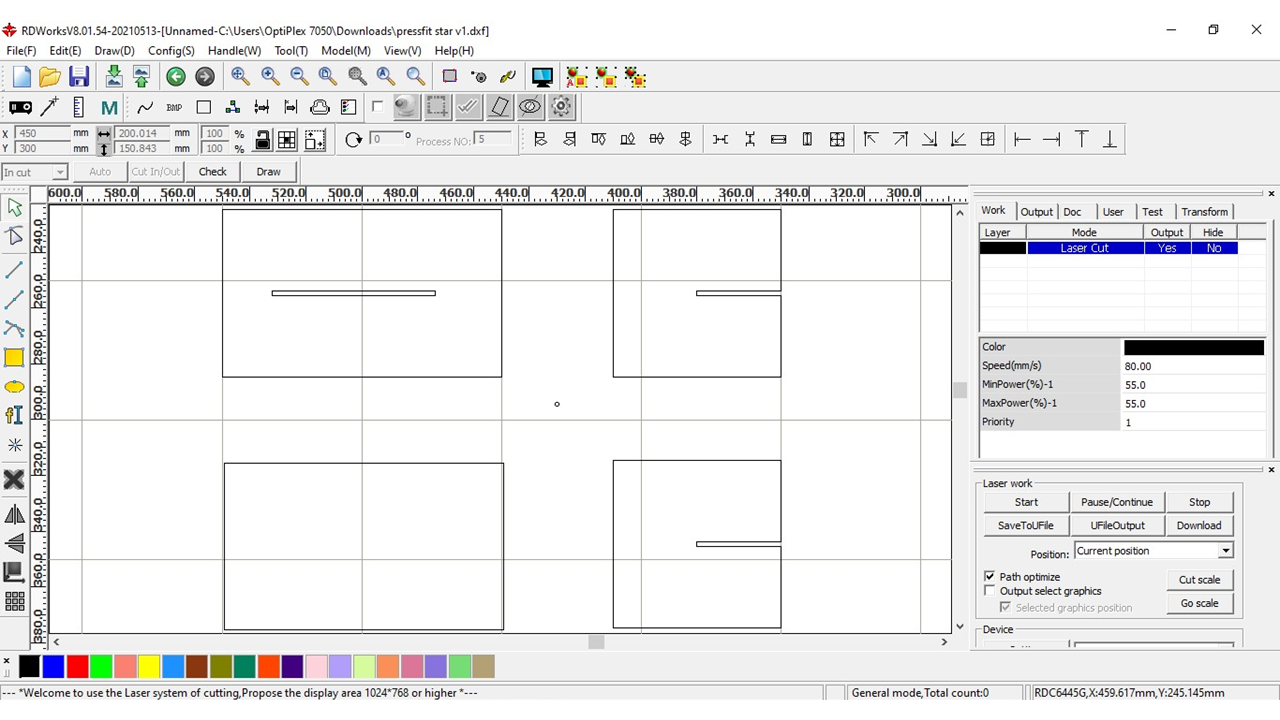1280x720 pixels.
Task: Switch to the Transform tab
Action: [x=1204, y=212]
